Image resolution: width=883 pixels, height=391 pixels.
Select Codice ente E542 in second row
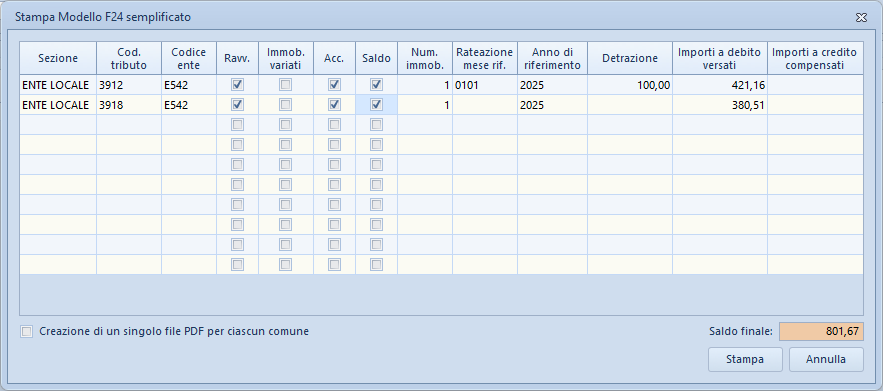189,105
